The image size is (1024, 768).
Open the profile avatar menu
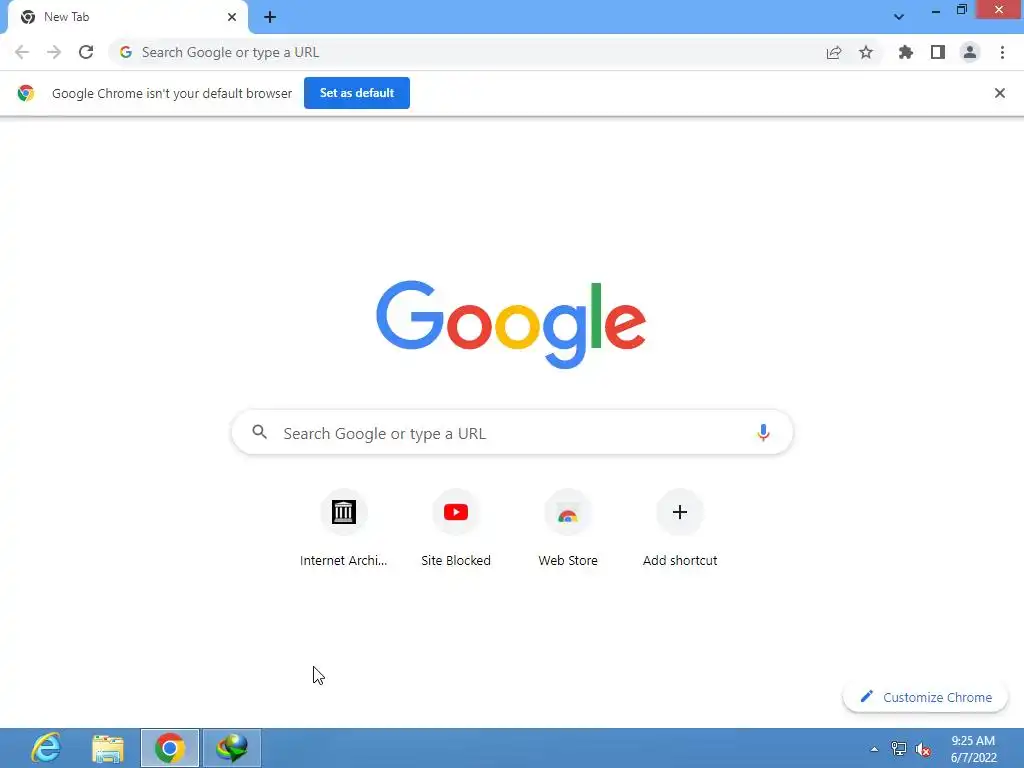pos(970,52)
